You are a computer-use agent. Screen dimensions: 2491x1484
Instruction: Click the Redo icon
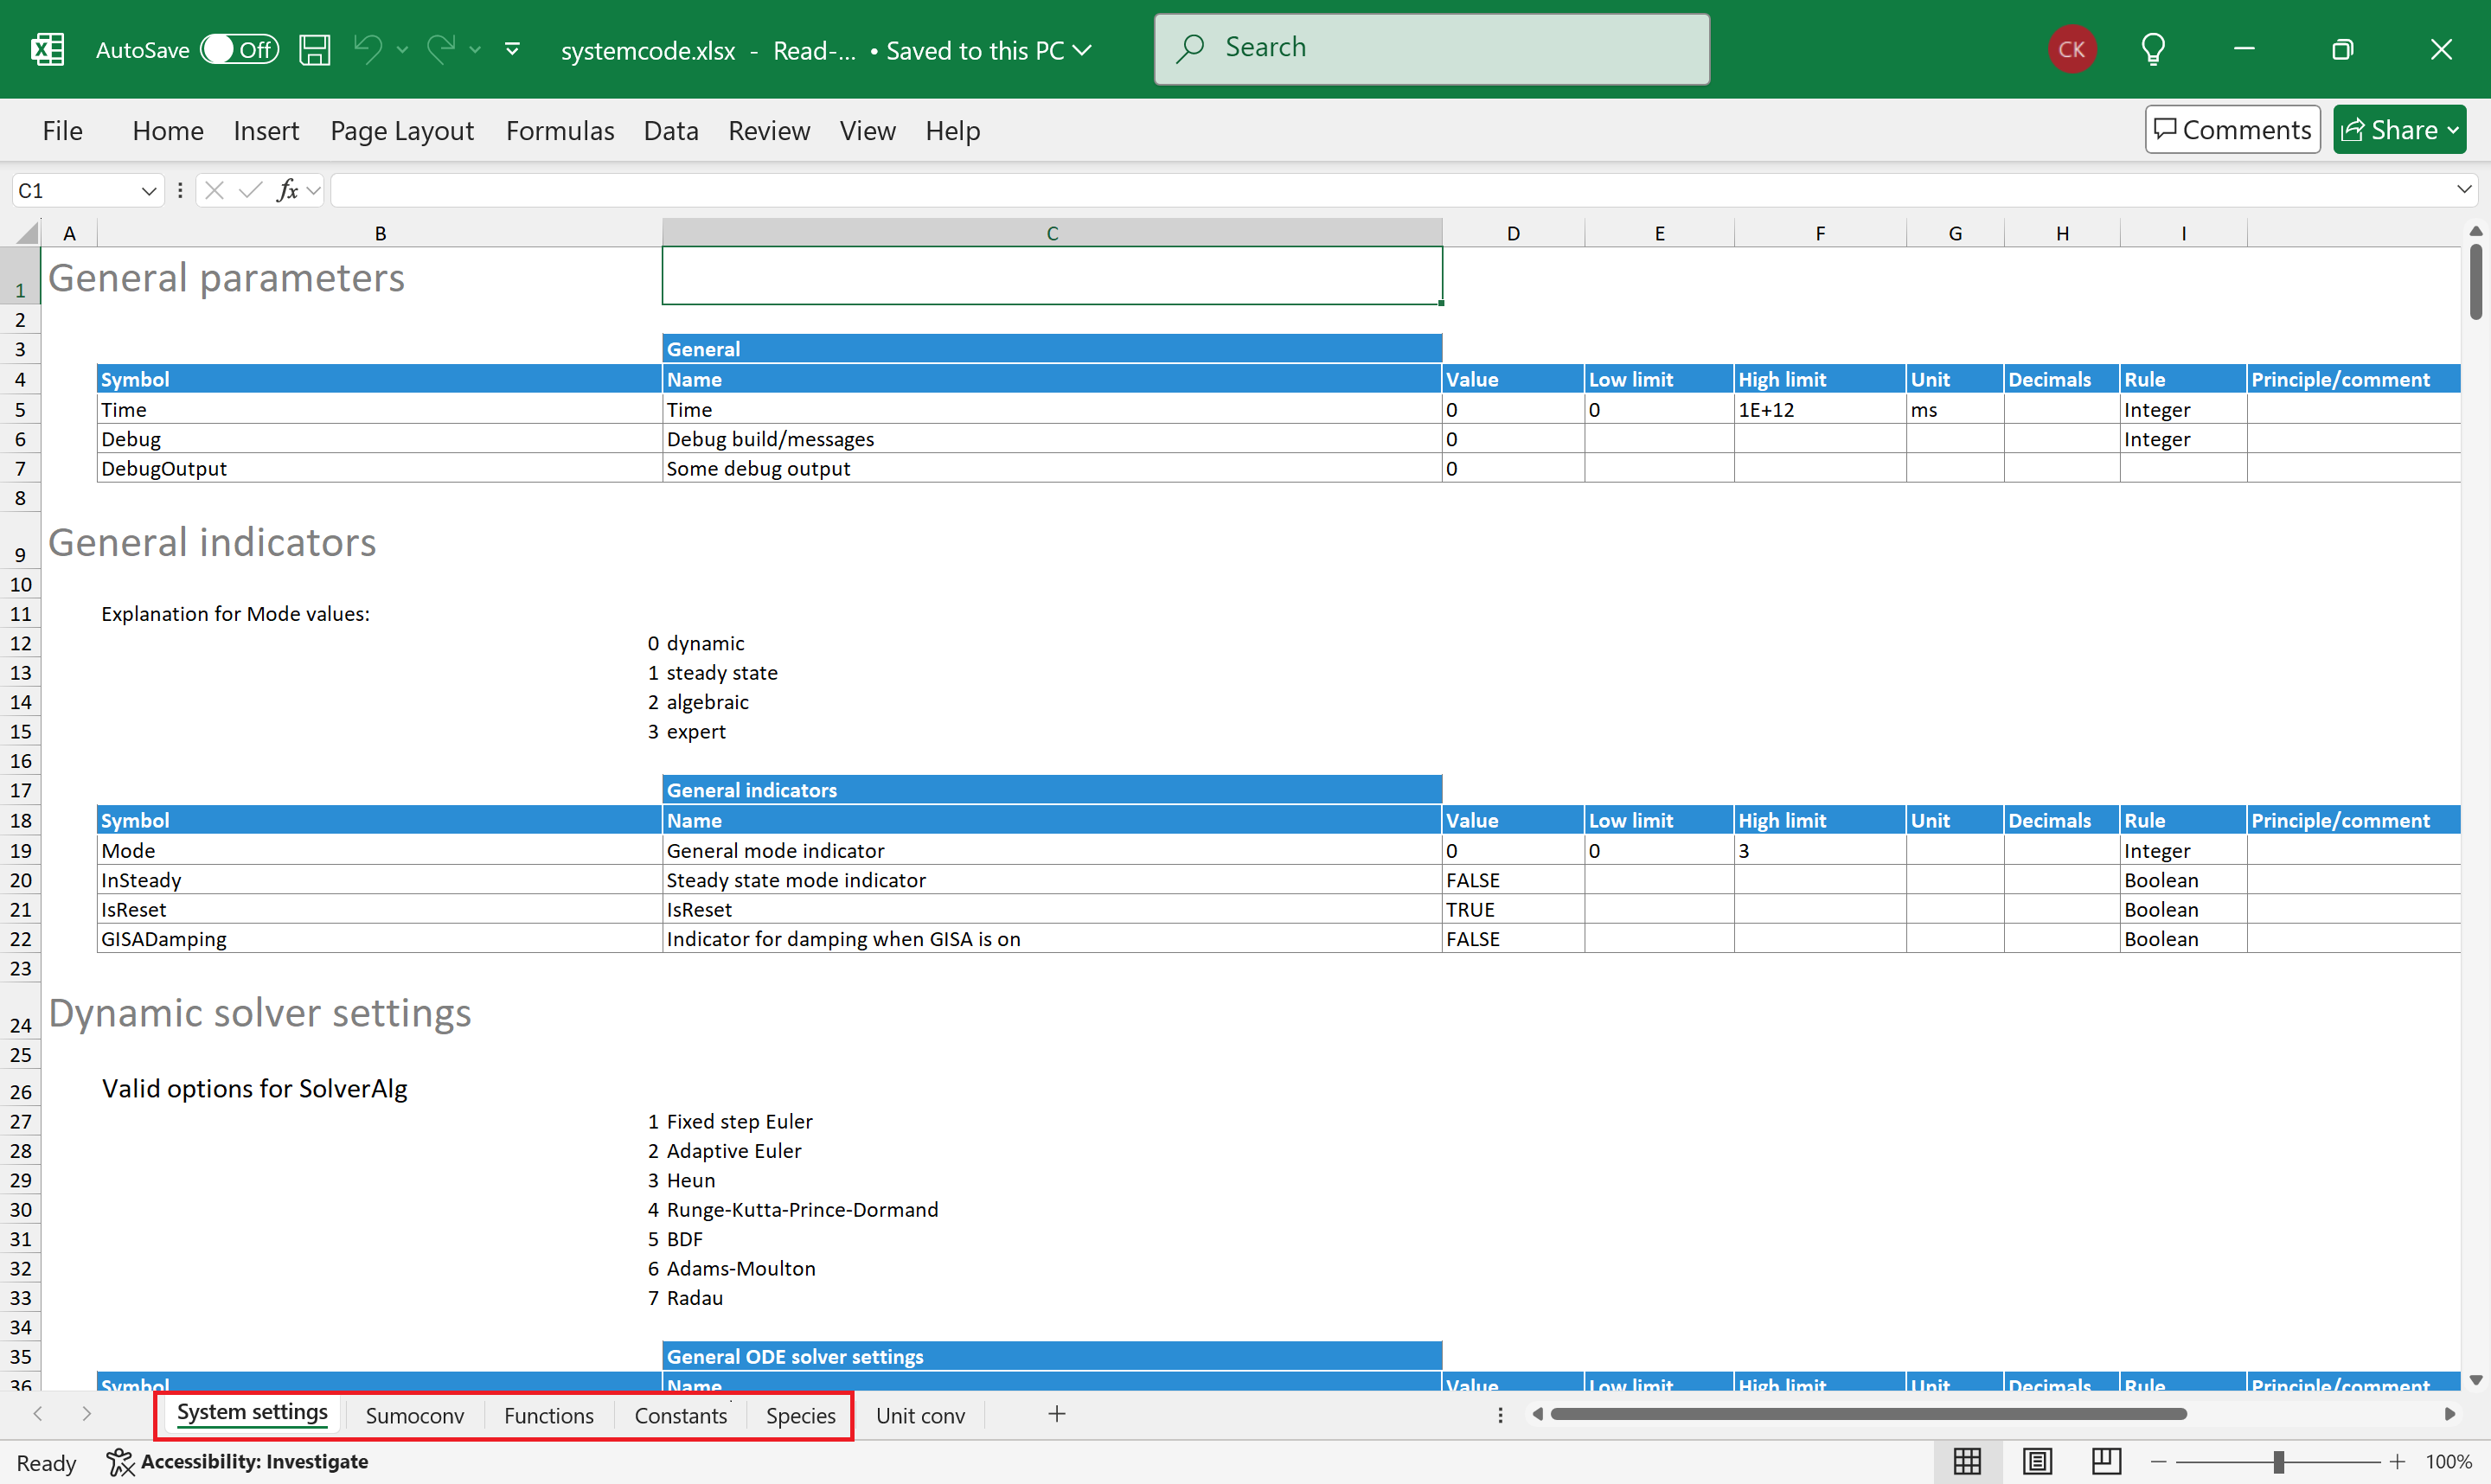441,49
